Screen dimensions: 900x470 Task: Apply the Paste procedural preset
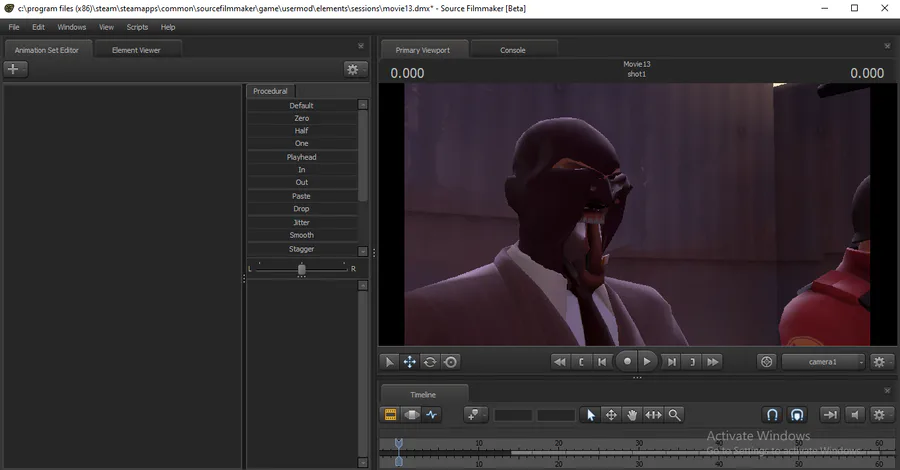pos(302,196)
